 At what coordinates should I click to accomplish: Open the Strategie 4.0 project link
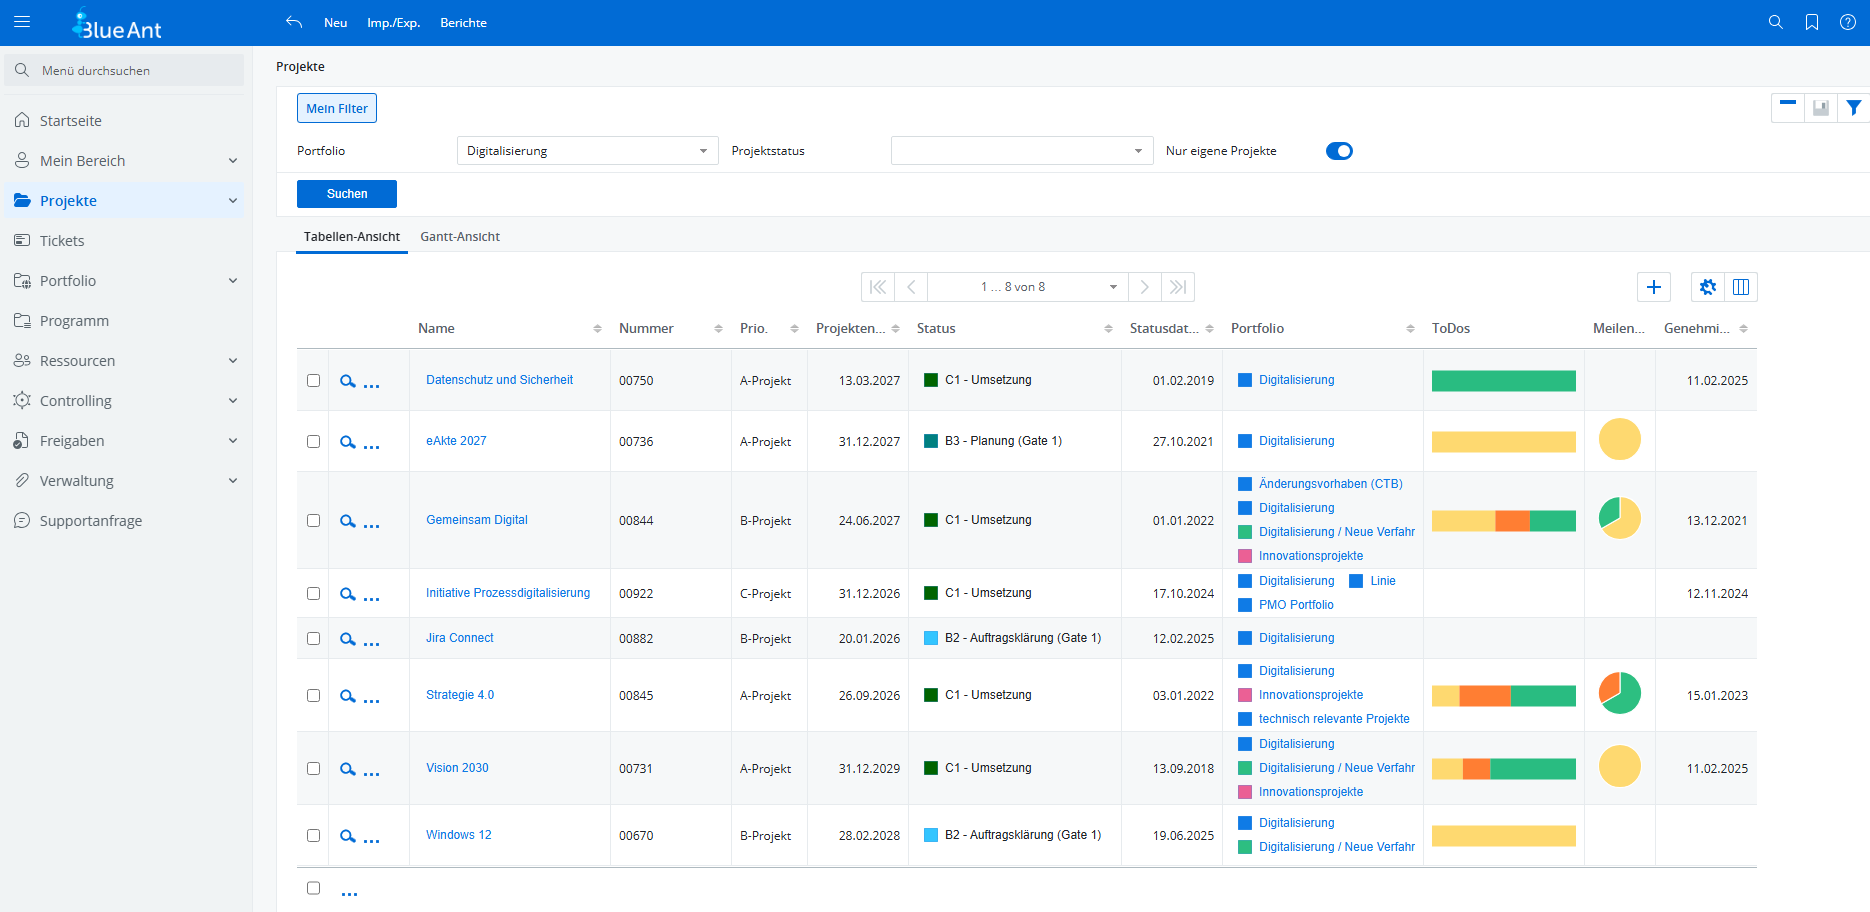click(x=460, y=695)
